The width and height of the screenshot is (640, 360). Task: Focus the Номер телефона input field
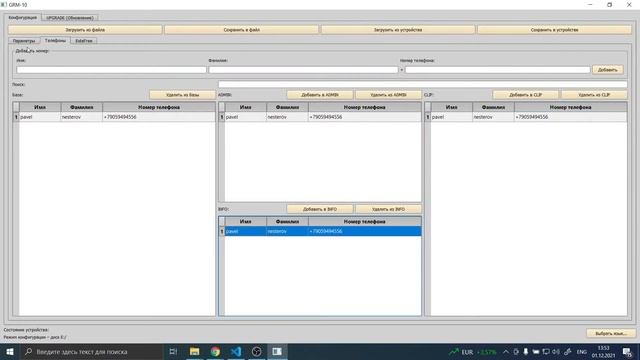(x=498, y=70)
